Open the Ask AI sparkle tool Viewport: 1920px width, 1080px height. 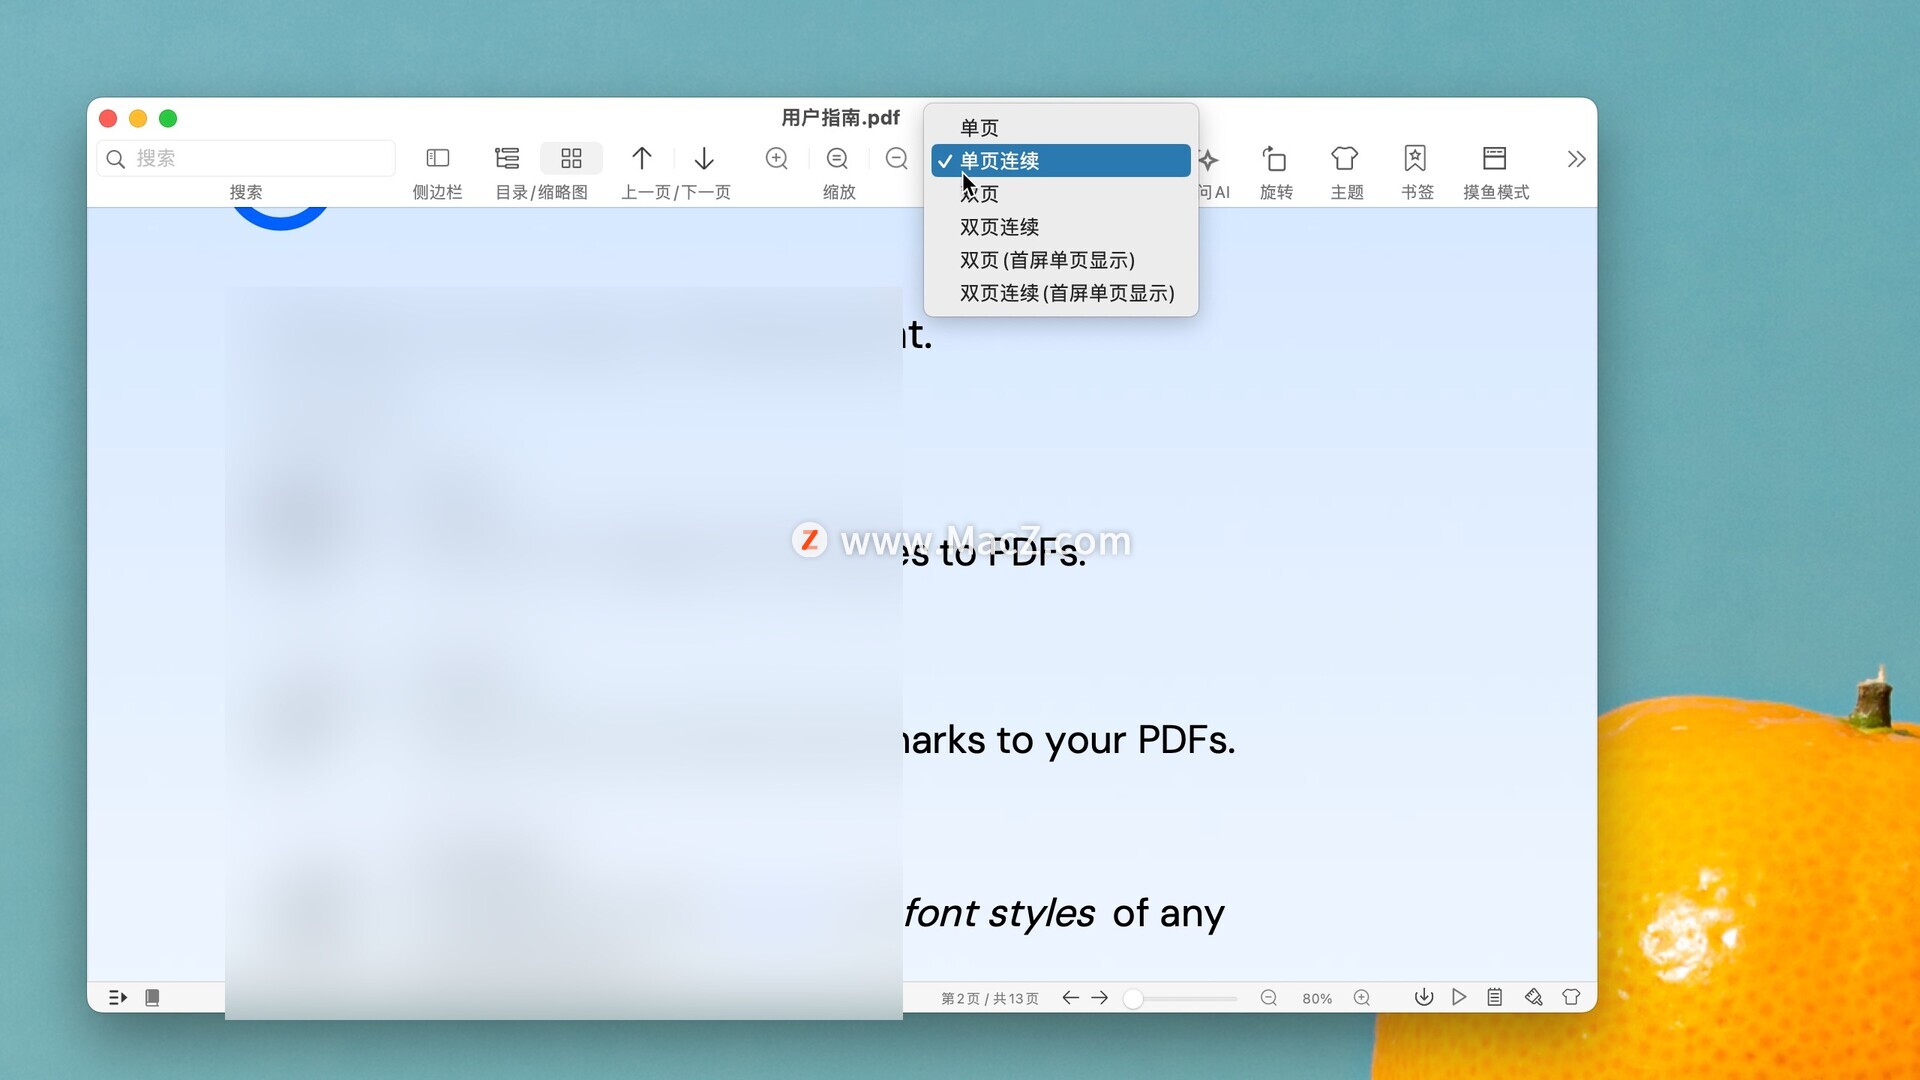1209,159
